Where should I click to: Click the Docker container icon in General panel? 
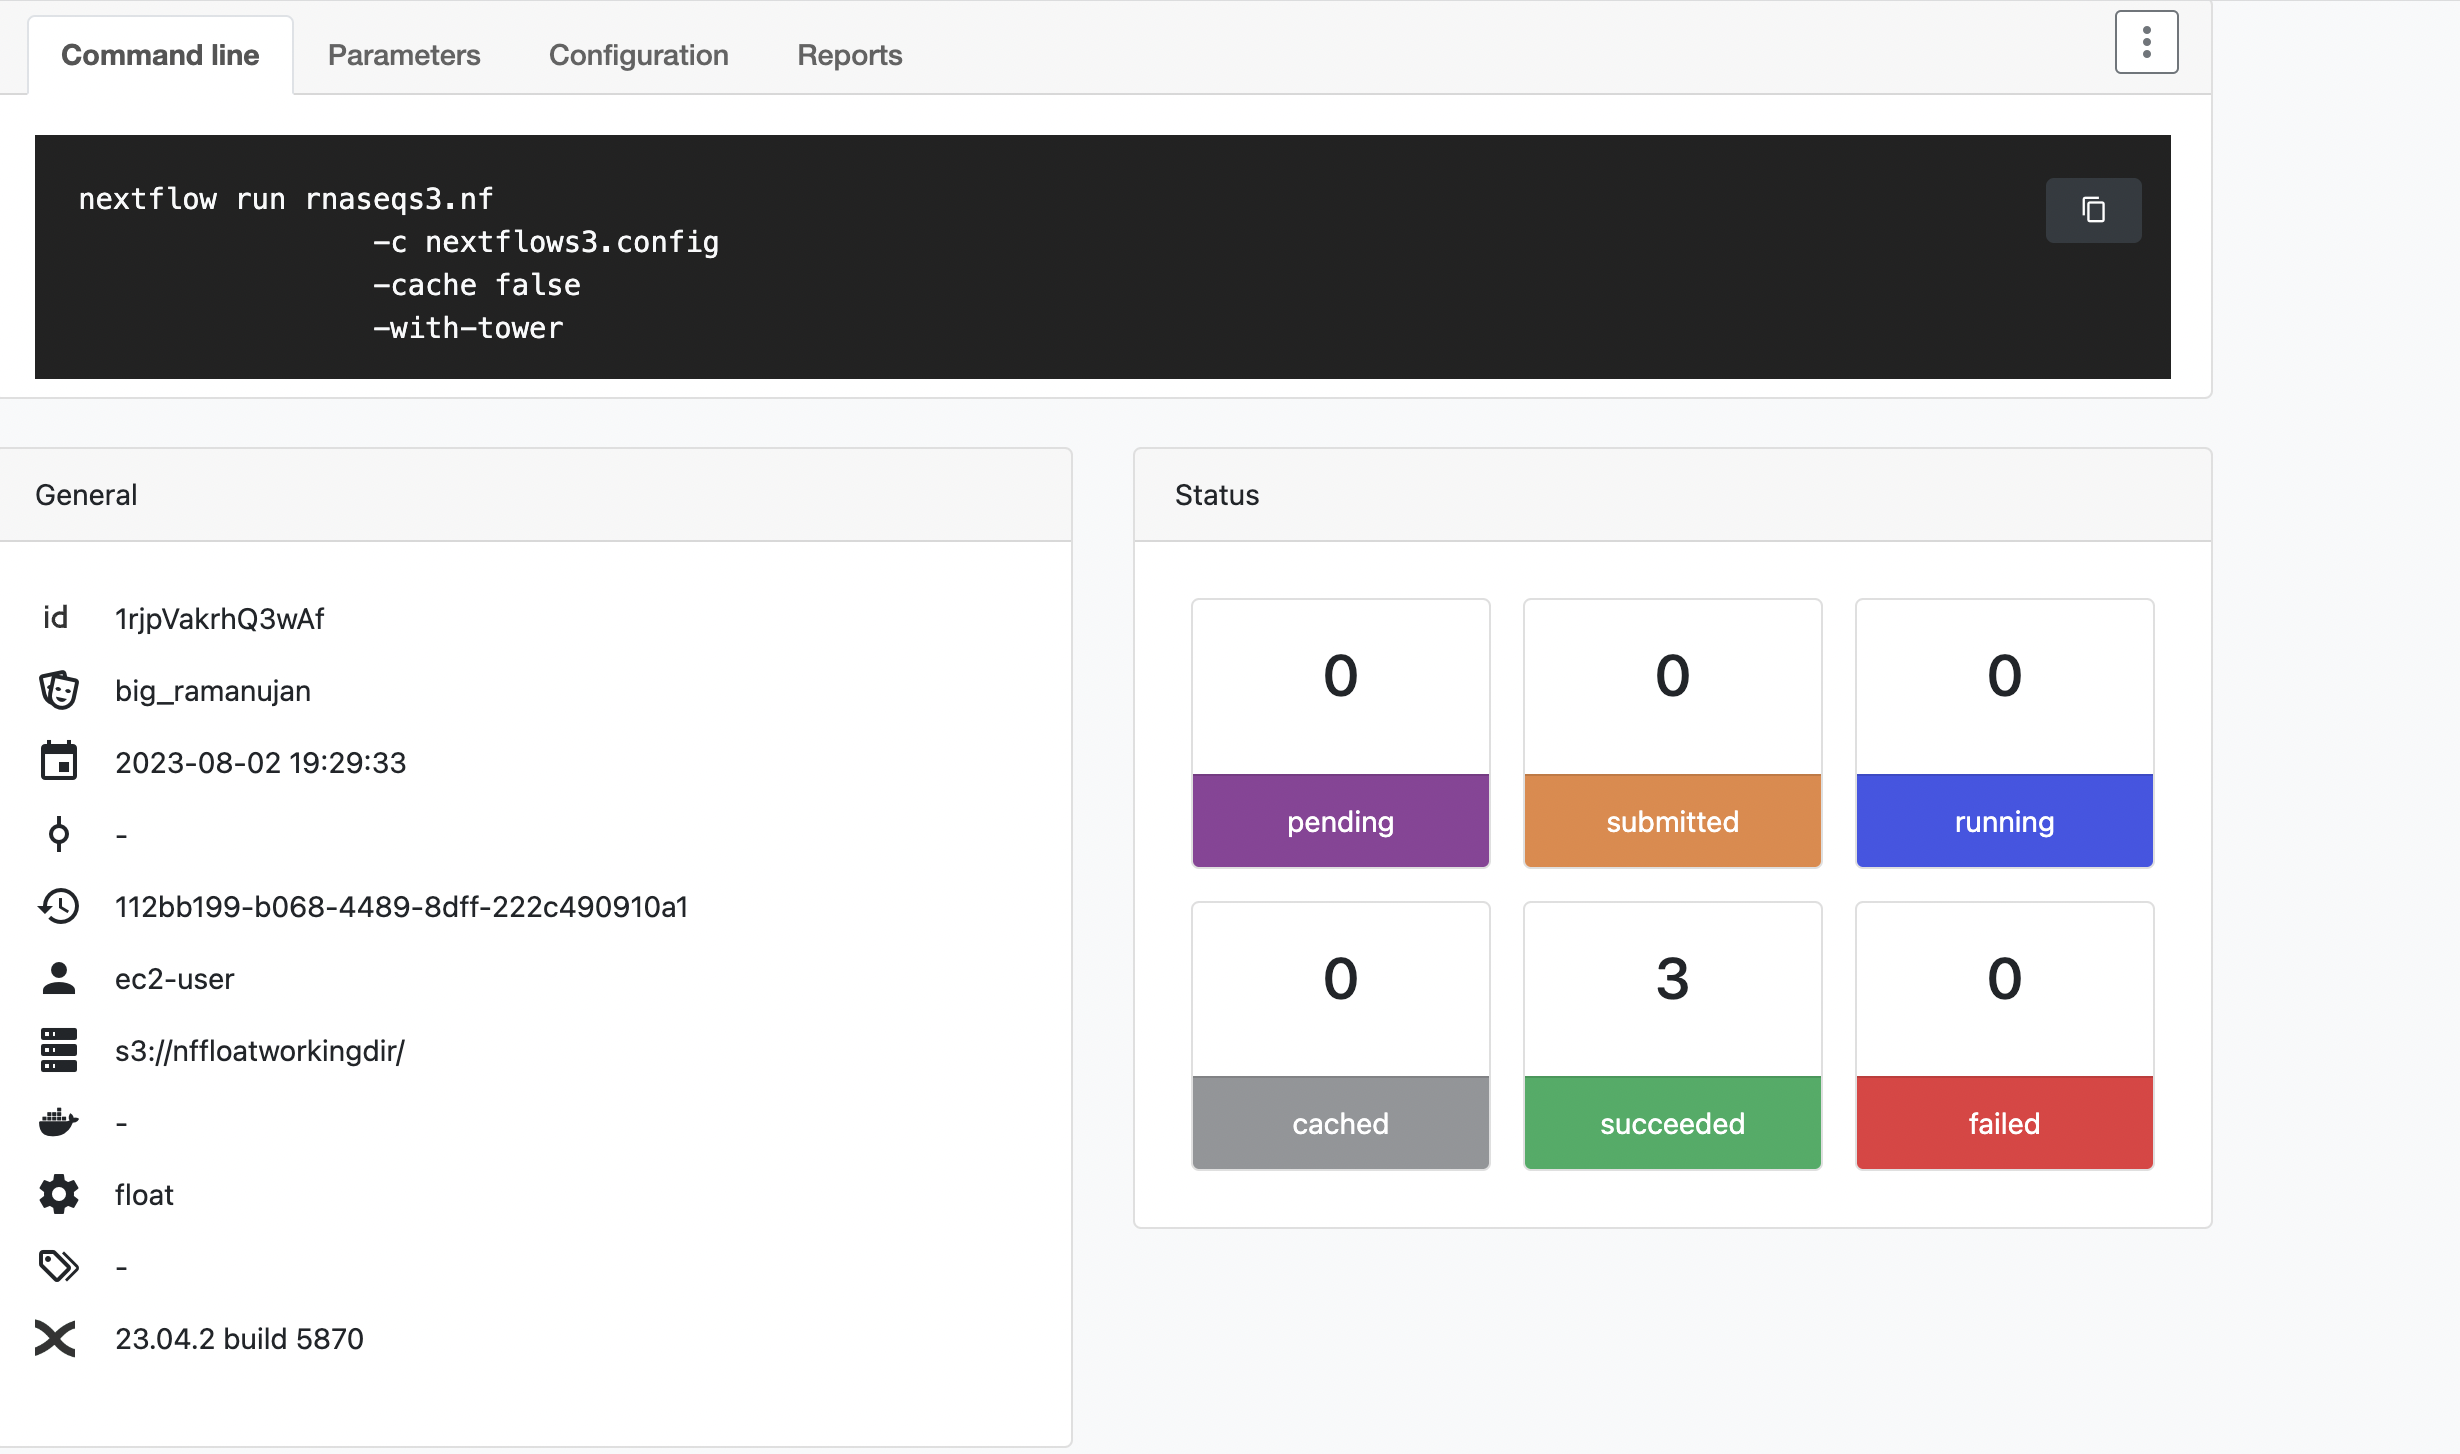click(59, 1122)
